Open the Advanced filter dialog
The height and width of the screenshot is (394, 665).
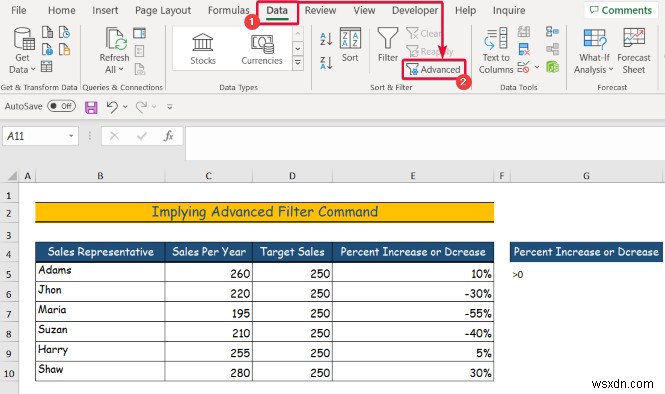[x=433, y=69]
